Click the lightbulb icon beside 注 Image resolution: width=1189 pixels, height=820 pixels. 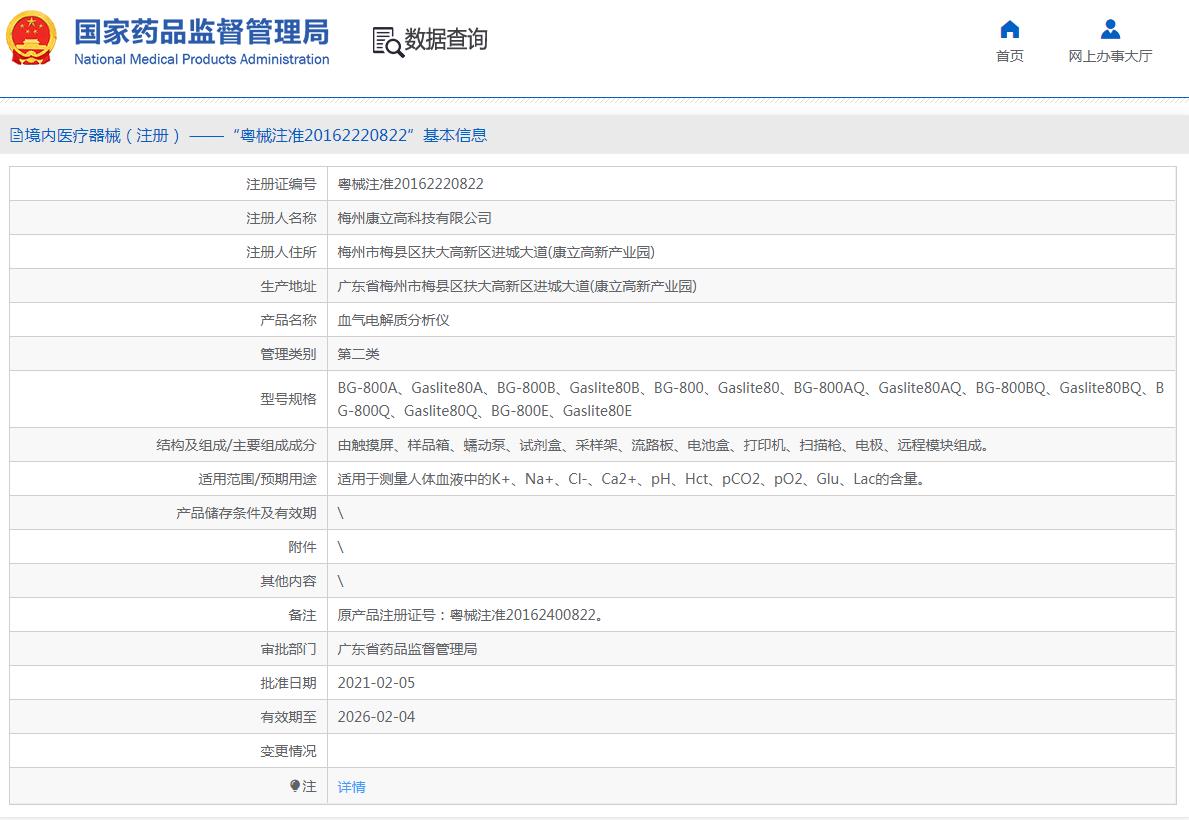294,786
